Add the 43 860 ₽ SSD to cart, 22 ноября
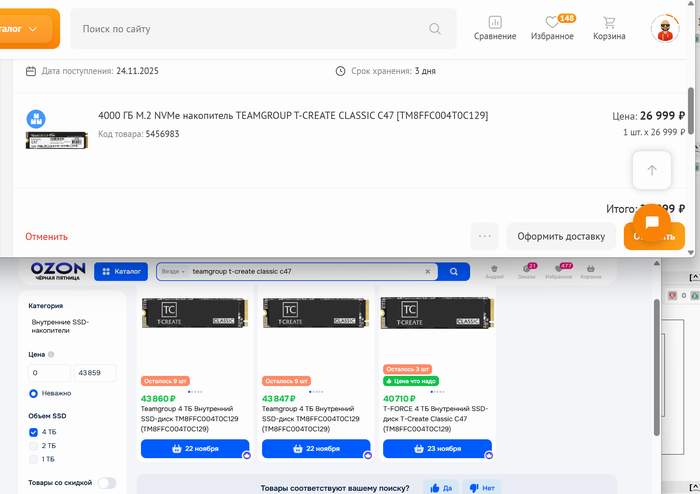Viewport: 700px width, 494px height. click(195, 448)
